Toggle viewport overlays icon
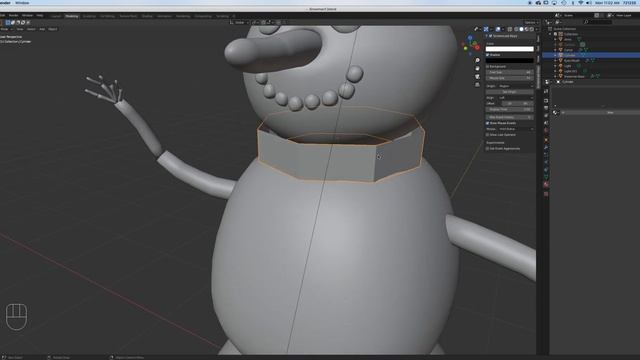 [x=498, y=29]
